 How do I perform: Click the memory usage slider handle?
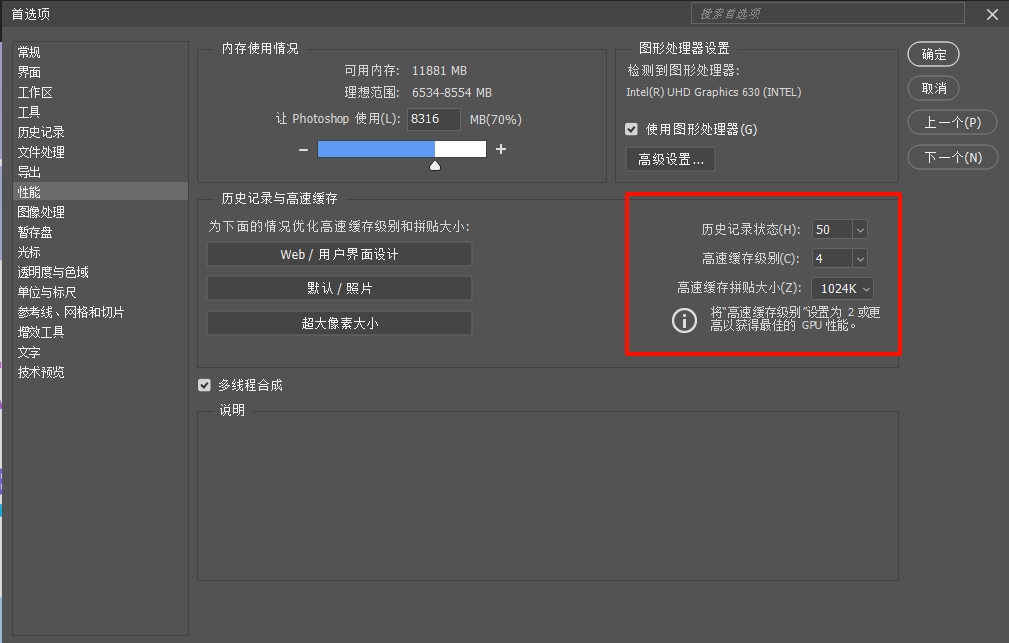[x=435, y=165]
